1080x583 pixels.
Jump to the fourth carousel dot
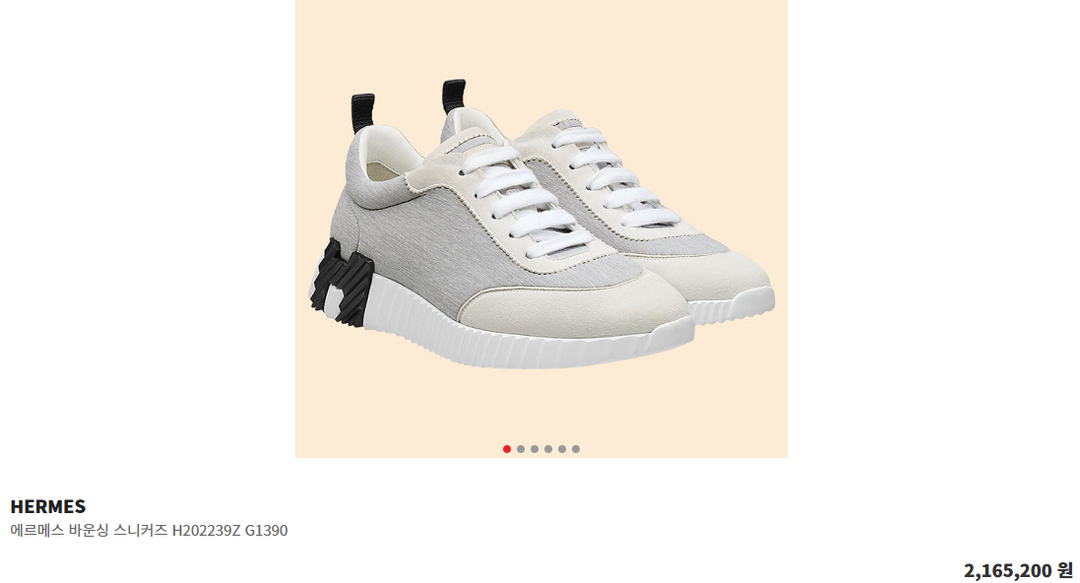click(x=548, y=449)
